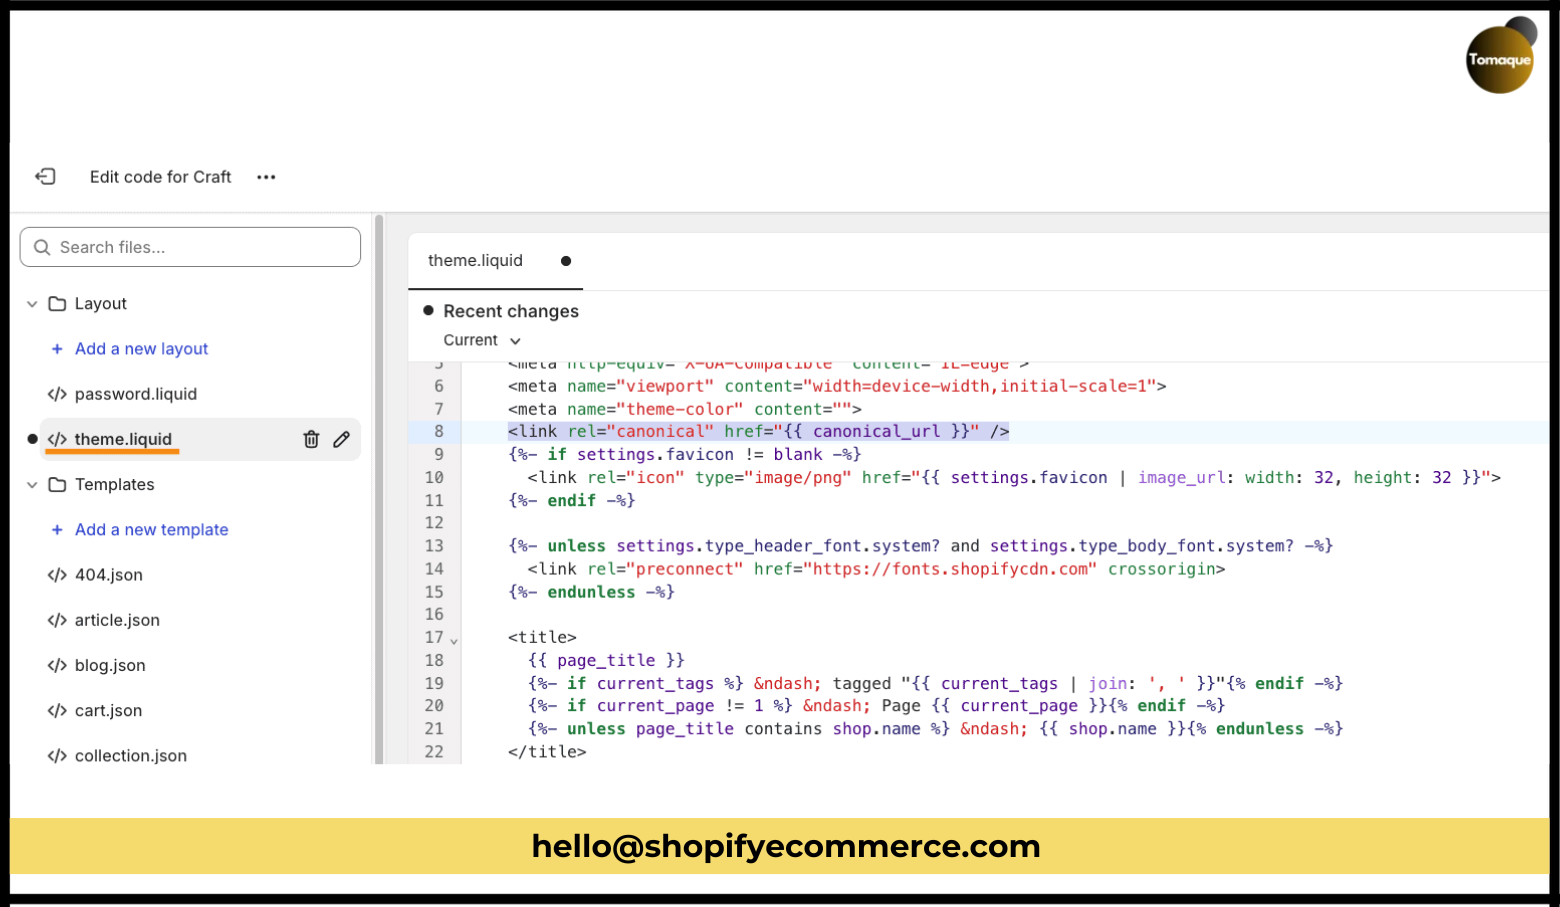The image size is (1560, 907).
Task: Select theme.liquid in the file tree
Action: (123, 439)
